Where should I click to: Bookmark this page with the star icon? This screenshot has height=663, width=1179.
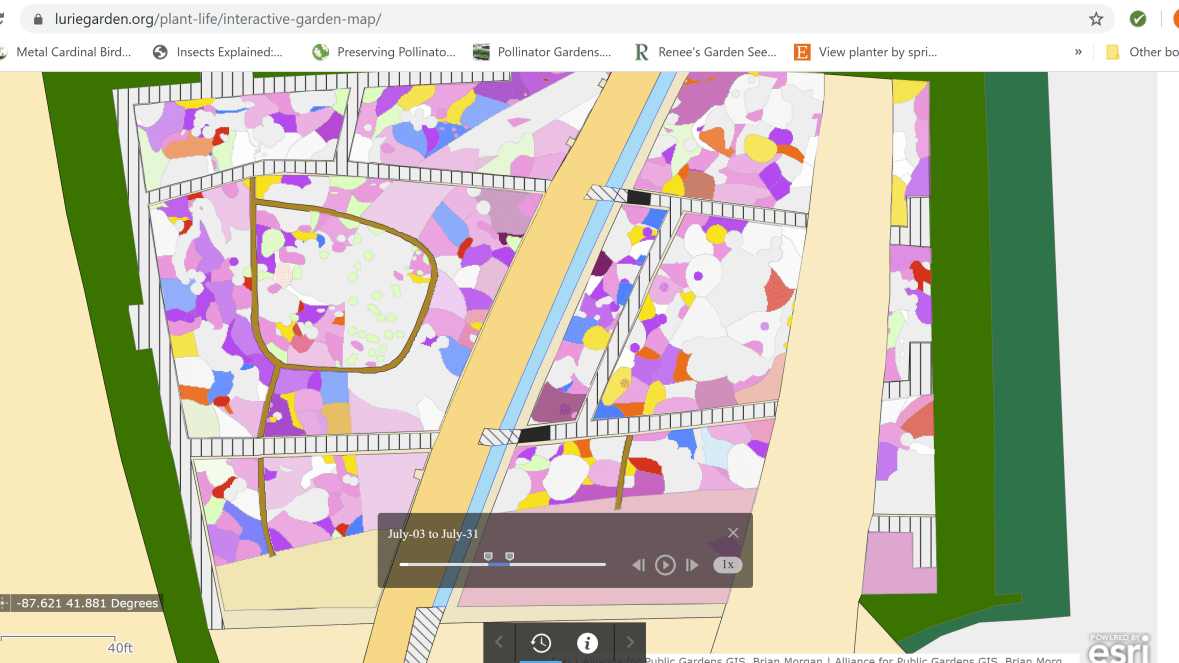1096,19
